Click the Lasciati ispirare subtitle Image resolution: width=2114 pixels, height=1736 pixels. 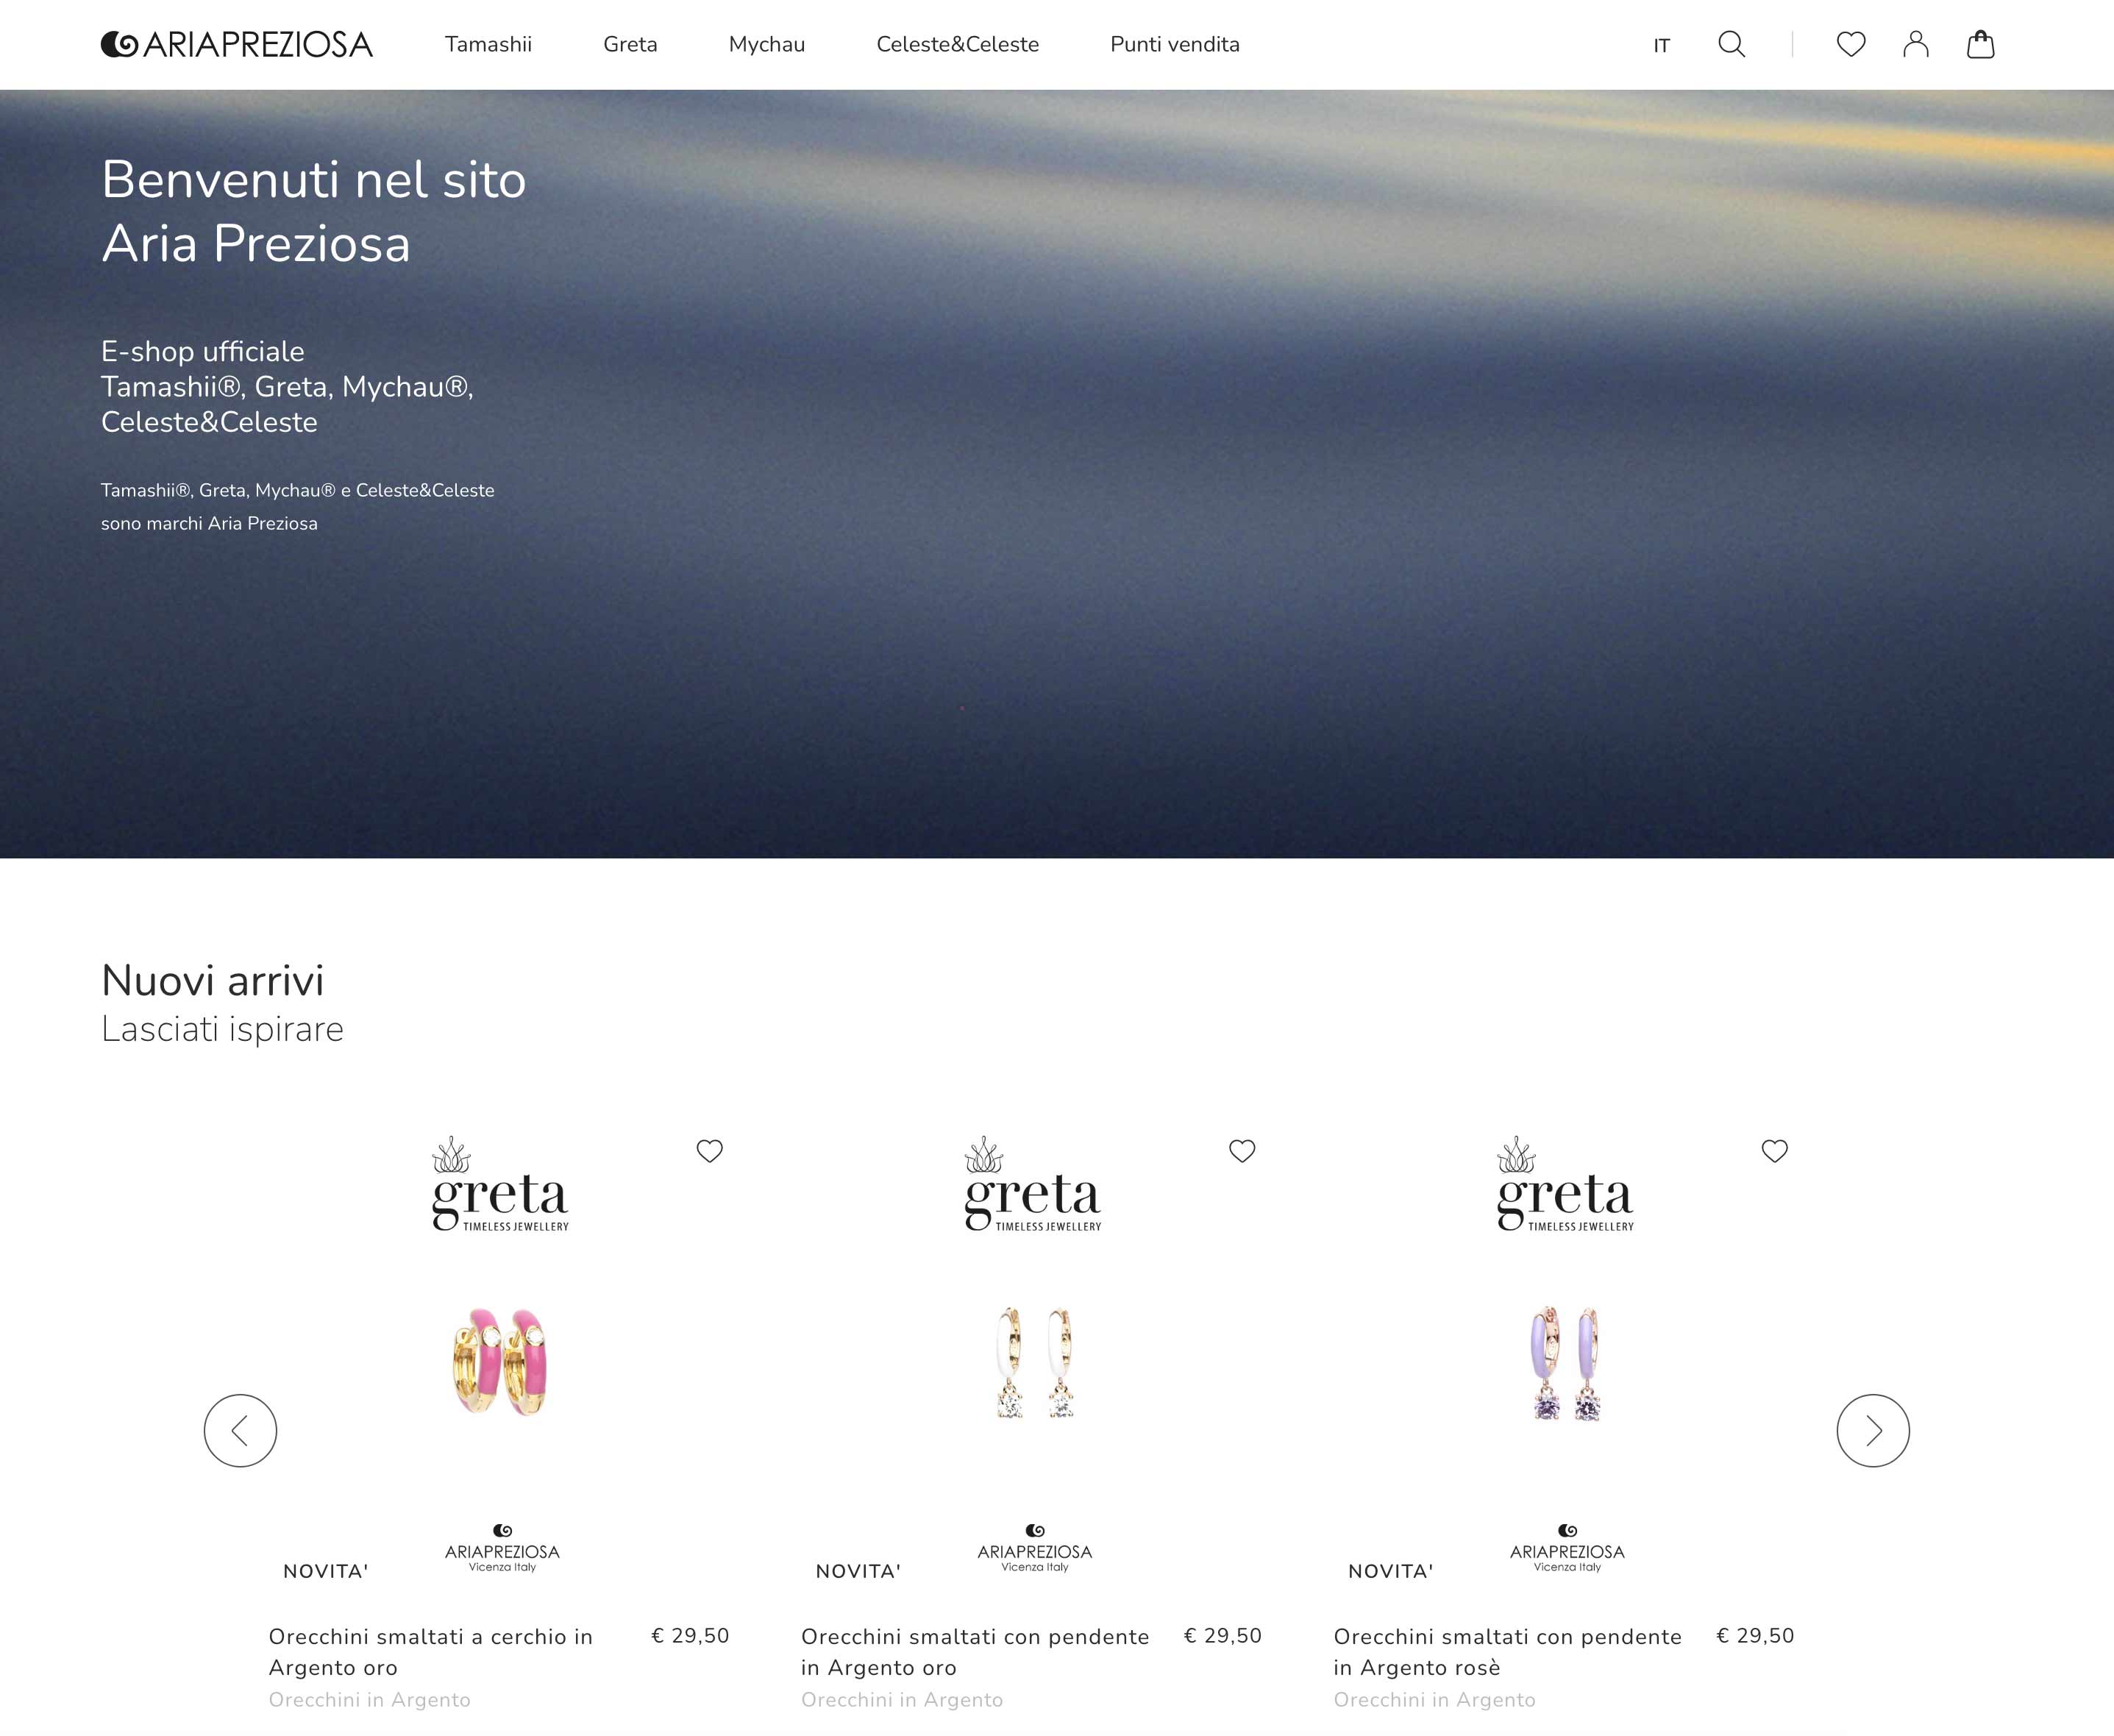coord(222,1029)
